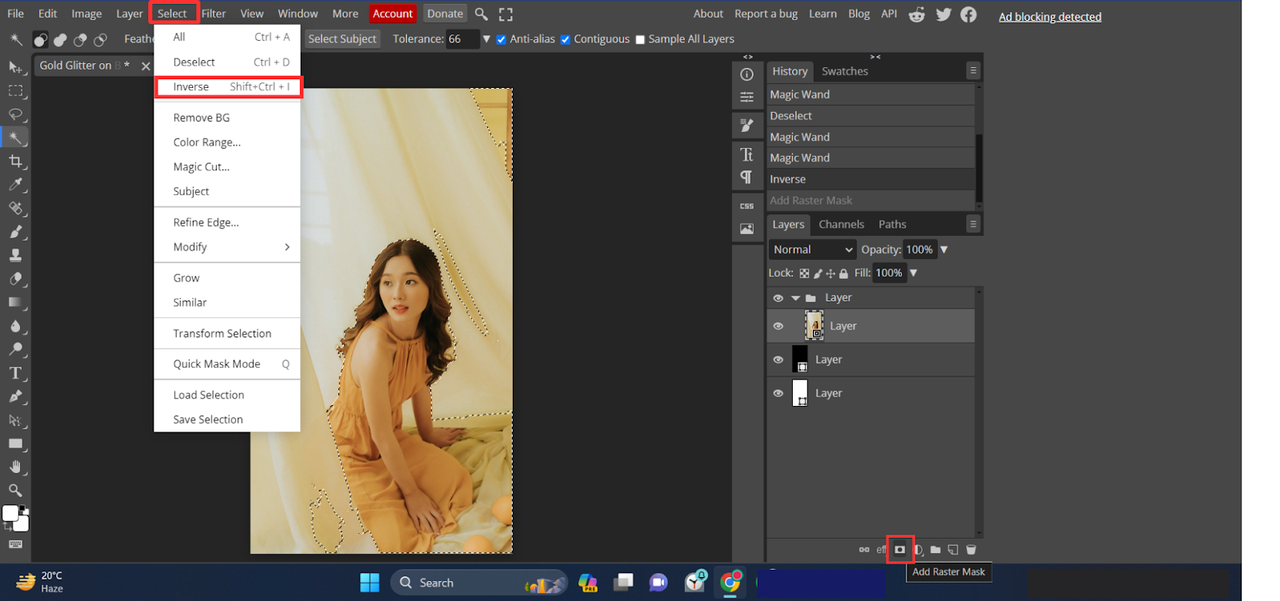Switch to the Channels tab
The height and width of the screenshot is (601, 1280).
pyautogui.click(x=841, y=224)
